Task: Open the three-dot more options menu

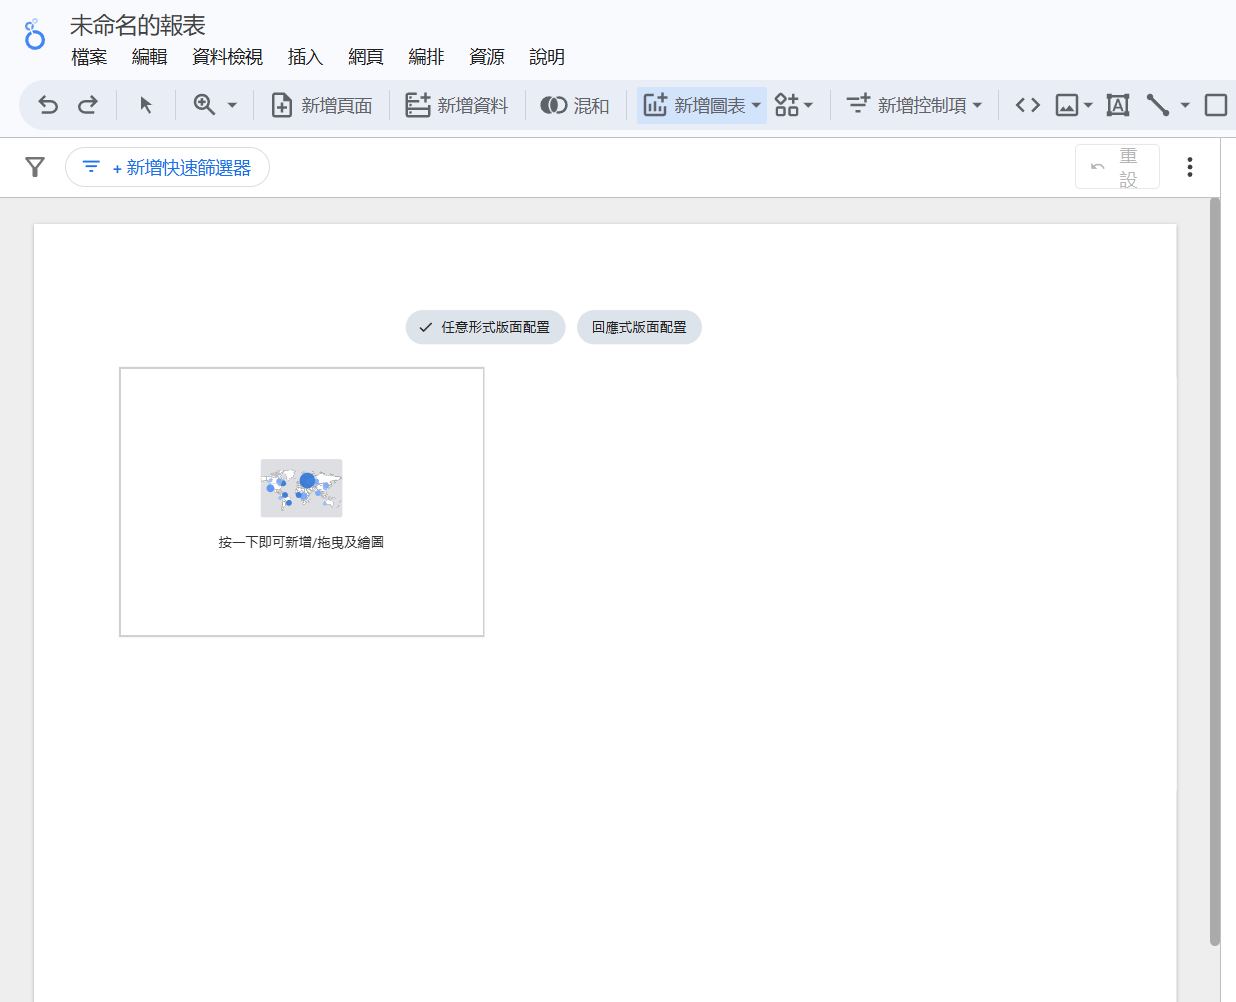Action: coord(1190,167)
